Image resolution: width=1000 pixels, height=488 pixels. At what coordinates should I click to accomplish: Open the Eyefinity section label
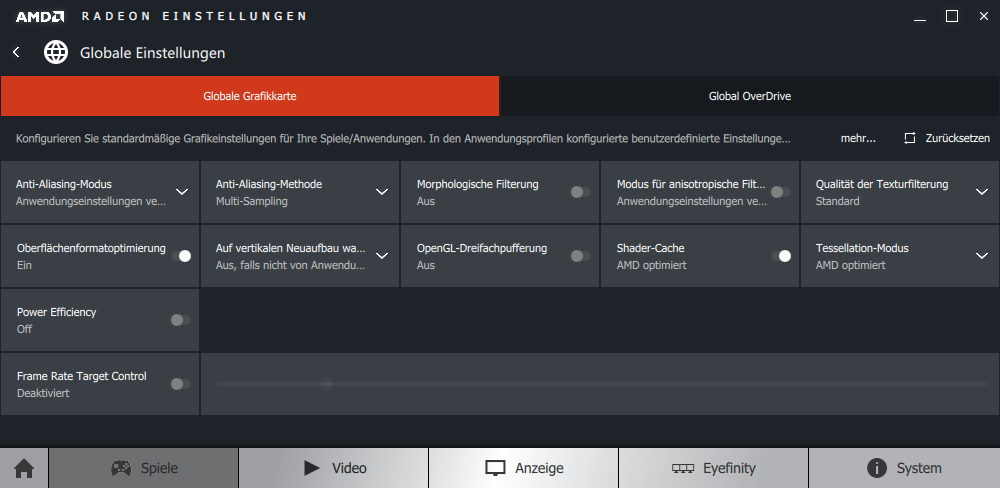coord(729,468)
